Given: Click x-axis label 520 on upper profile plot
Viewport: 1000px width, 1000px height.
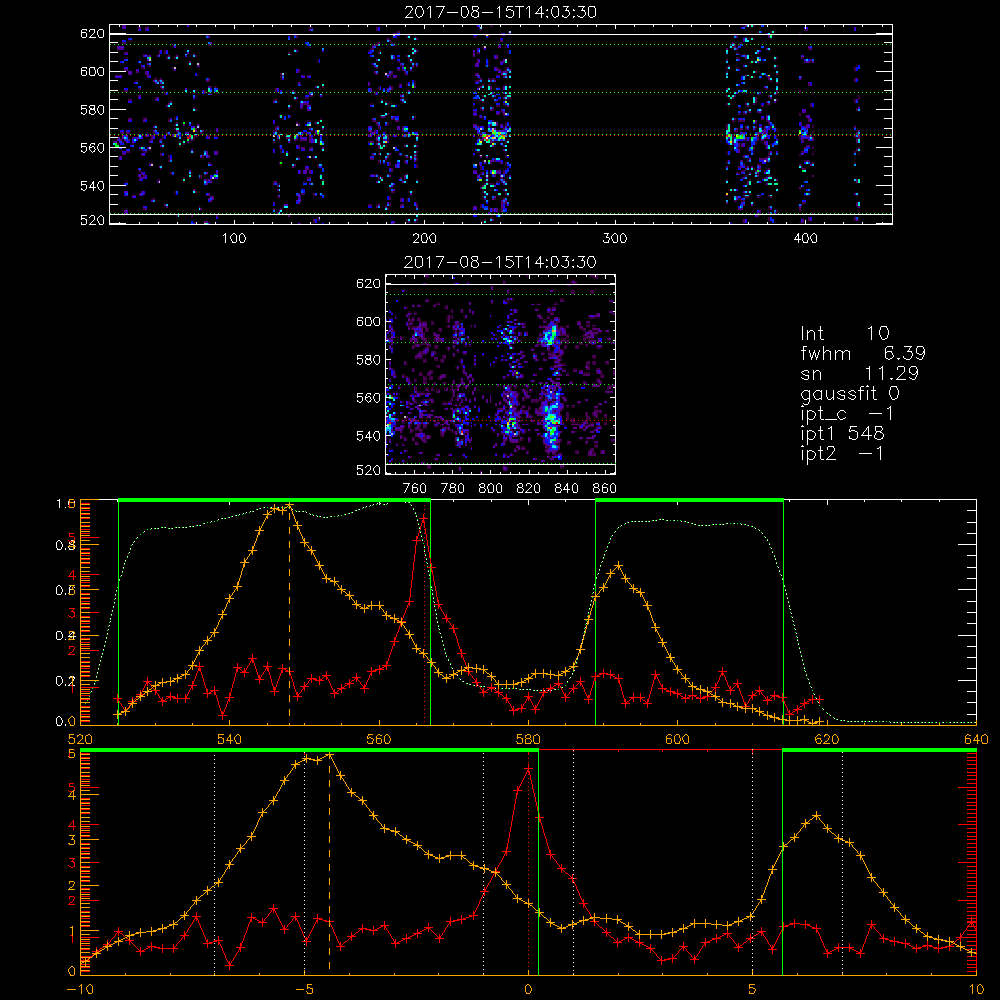Looking at the screenshot, I should 80,739.
